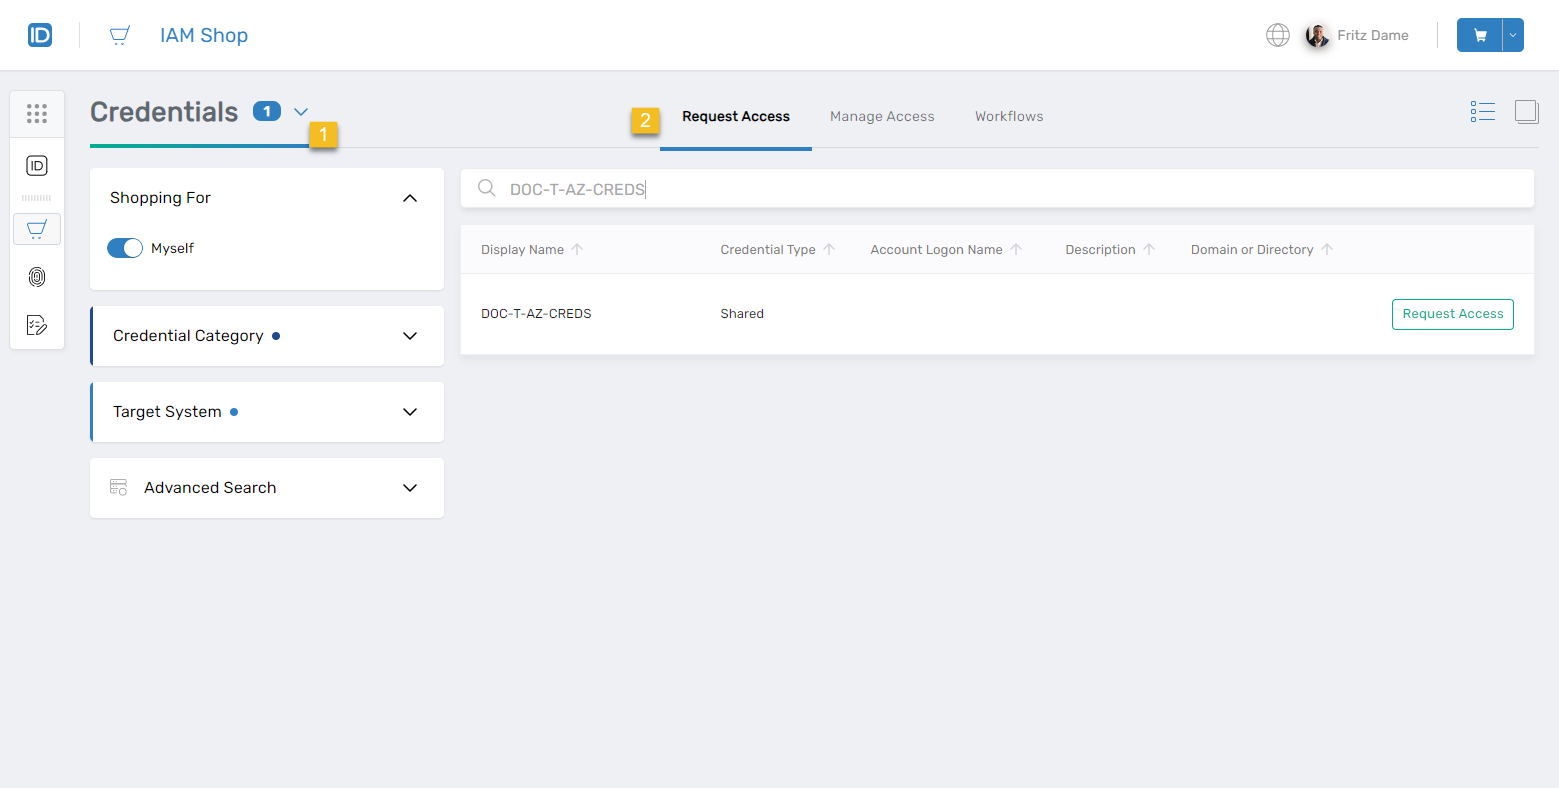Open the ID card sidebar icon

pyautogui.click(x=37, y=166)
